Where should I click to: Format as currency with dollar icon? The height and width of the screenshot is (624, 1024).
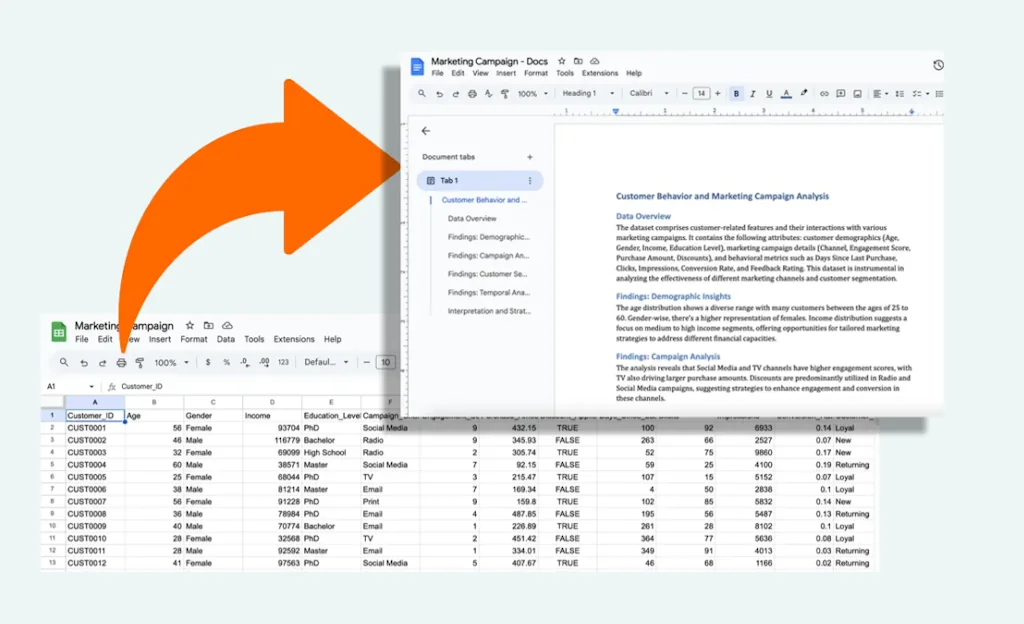pyautogui.click(x=208, y=362)
